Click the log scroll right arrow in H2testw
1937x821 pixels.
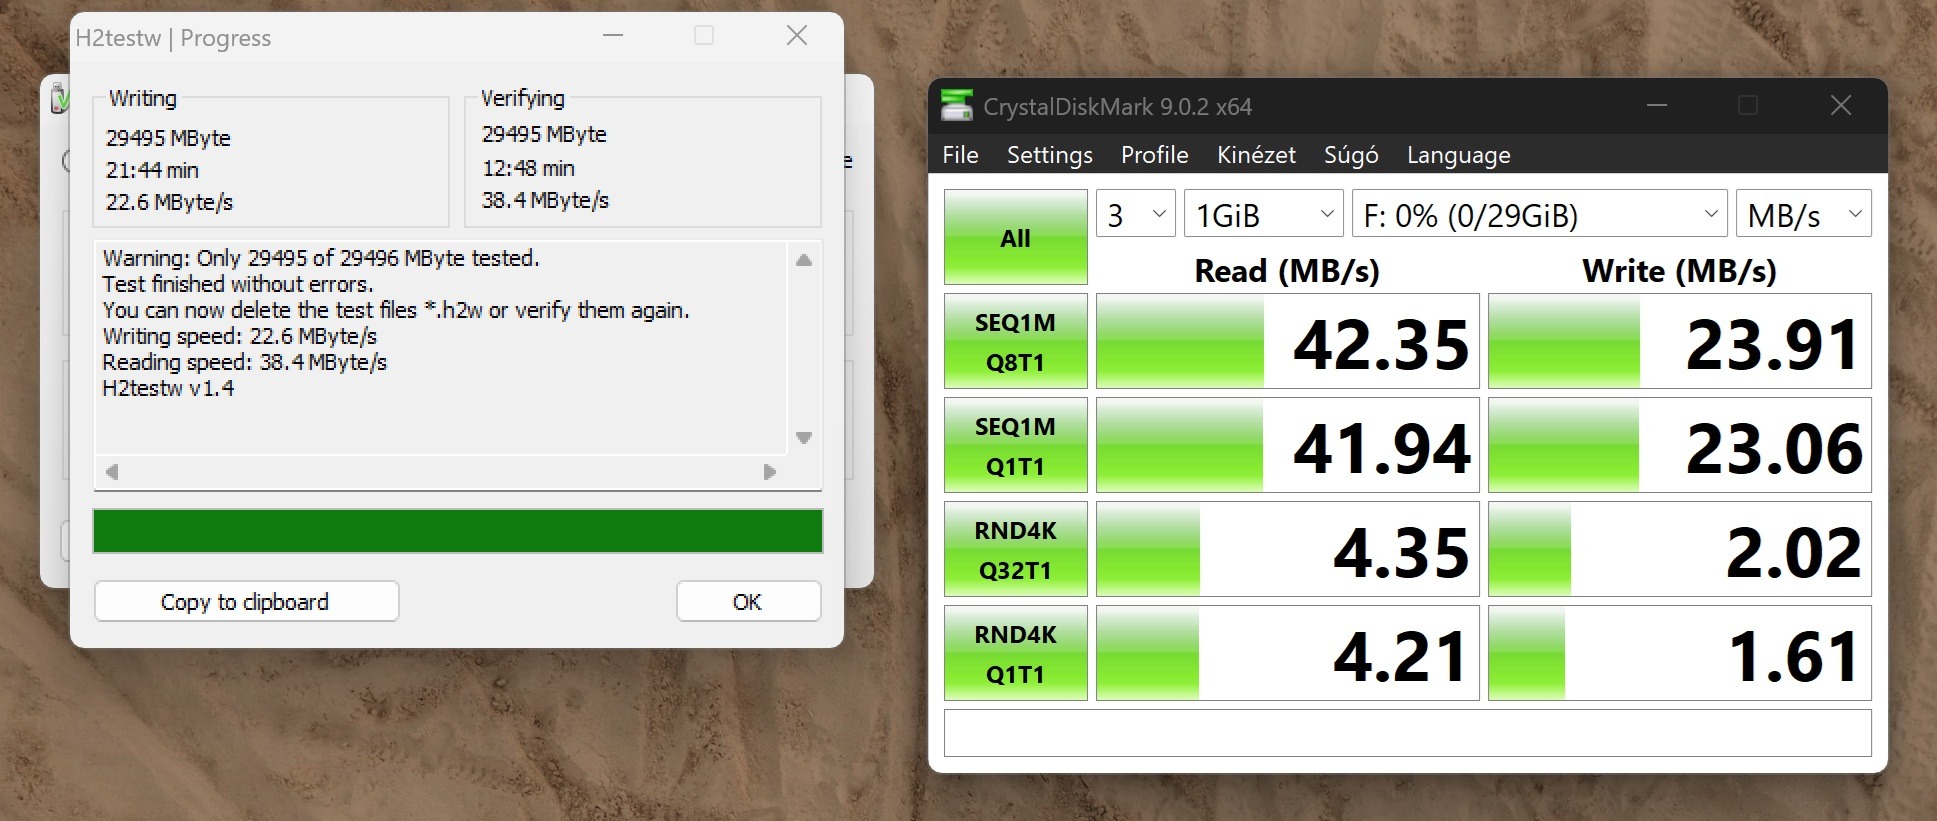[x=769, y=471]
